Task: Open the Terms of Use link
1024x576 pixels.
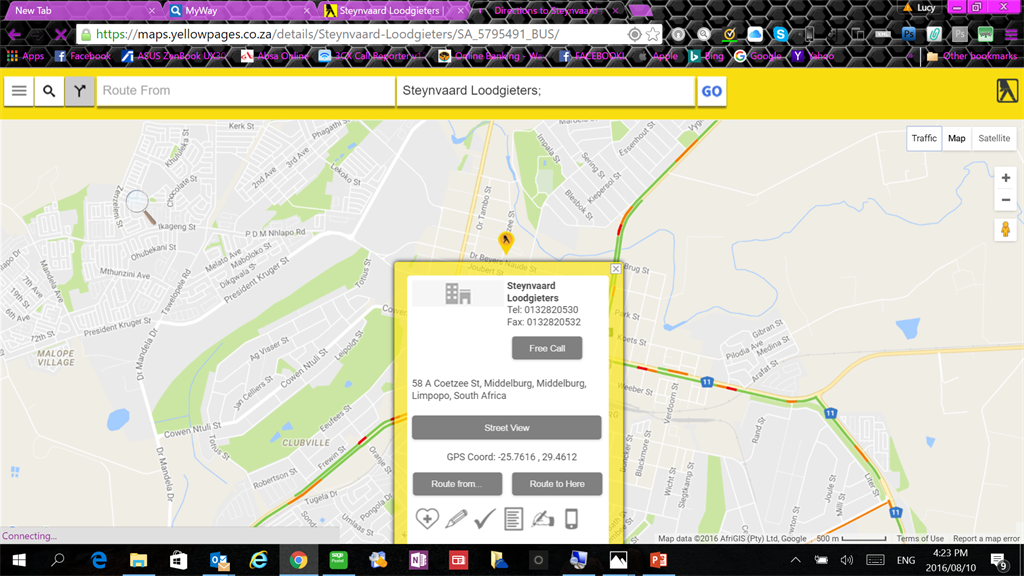Action: (920, 539)
